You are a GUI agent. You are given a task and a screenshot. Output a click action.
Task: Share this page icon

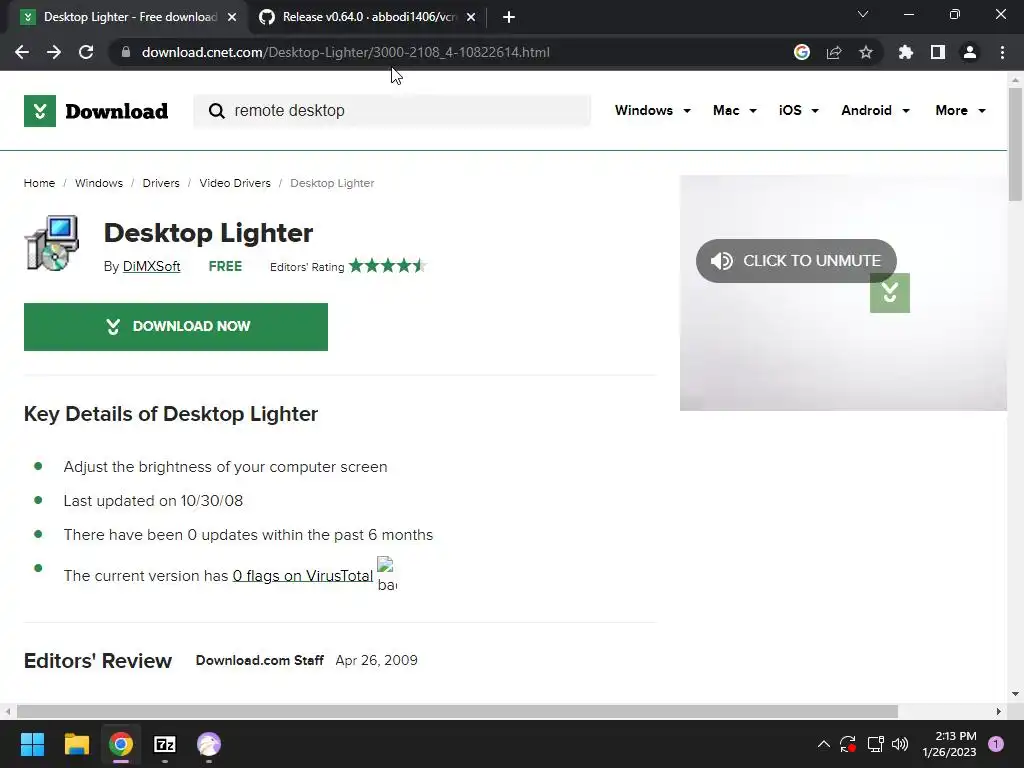(x=834, y=52)
